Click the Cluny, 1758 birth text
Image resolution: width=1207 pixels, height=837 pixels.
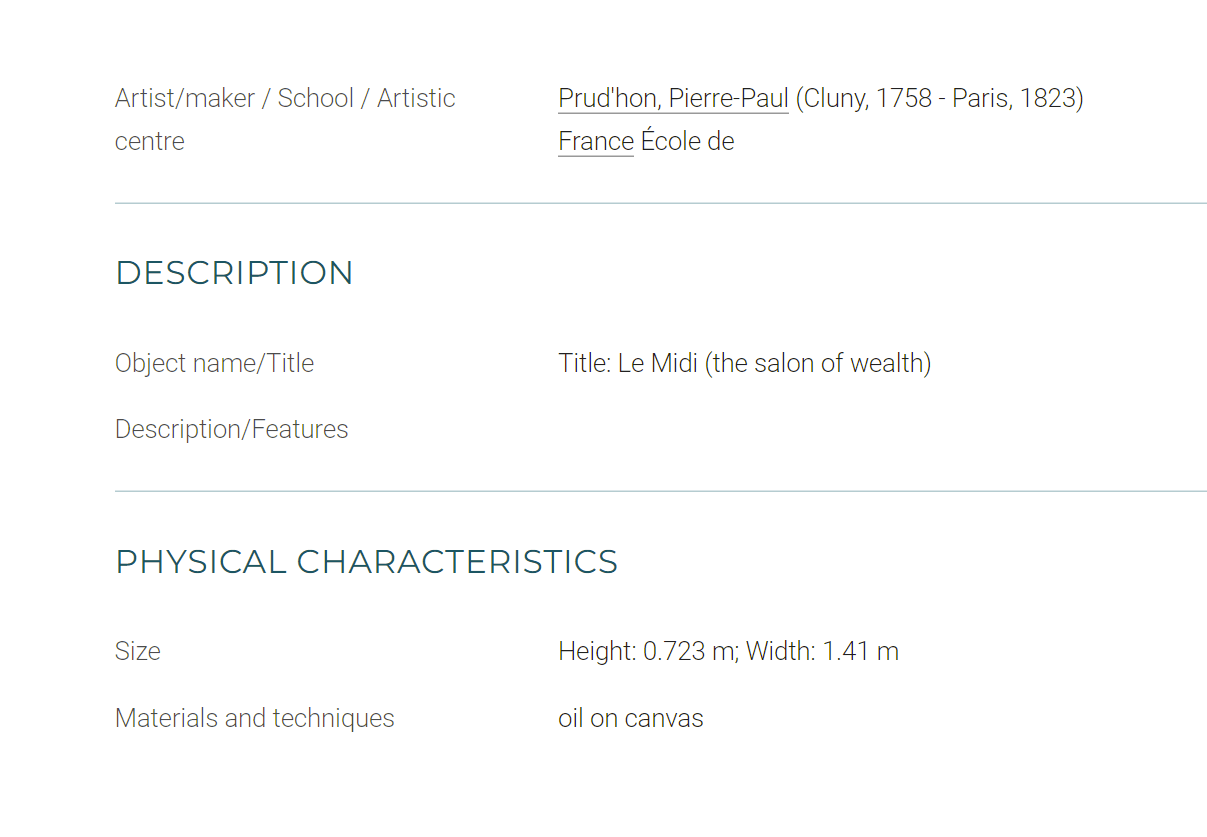pyautogui.click(x=868, y=98)
